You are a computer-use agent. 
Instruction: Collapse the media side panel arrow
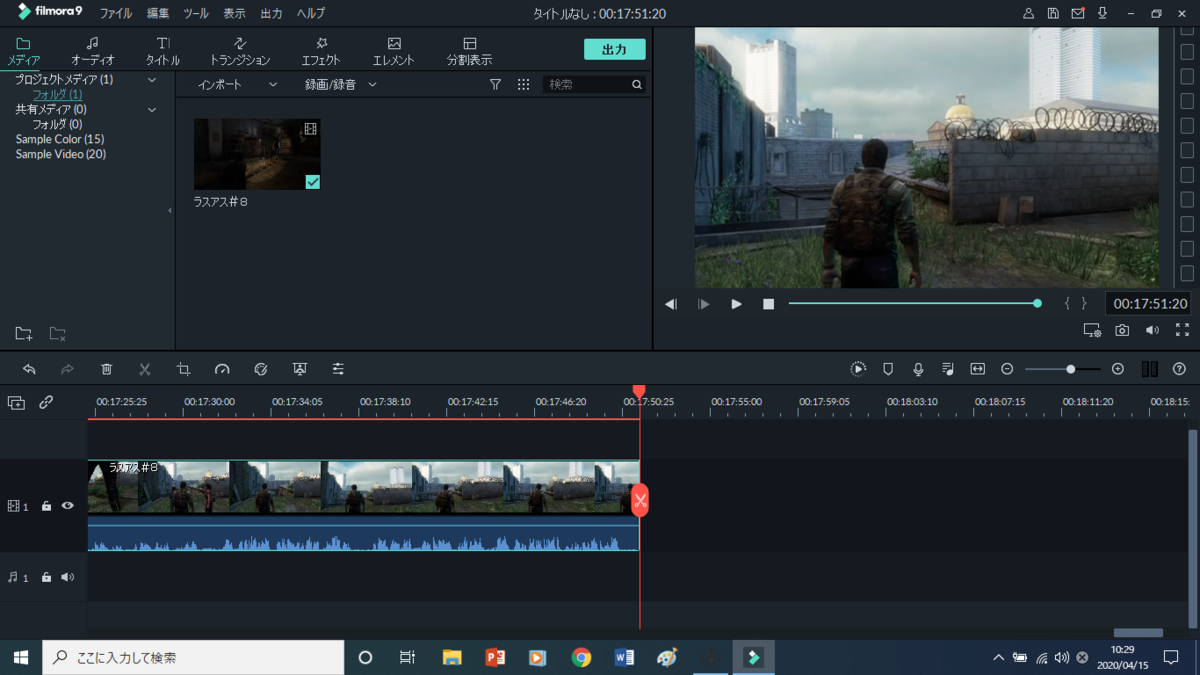(x=169, y=211)
